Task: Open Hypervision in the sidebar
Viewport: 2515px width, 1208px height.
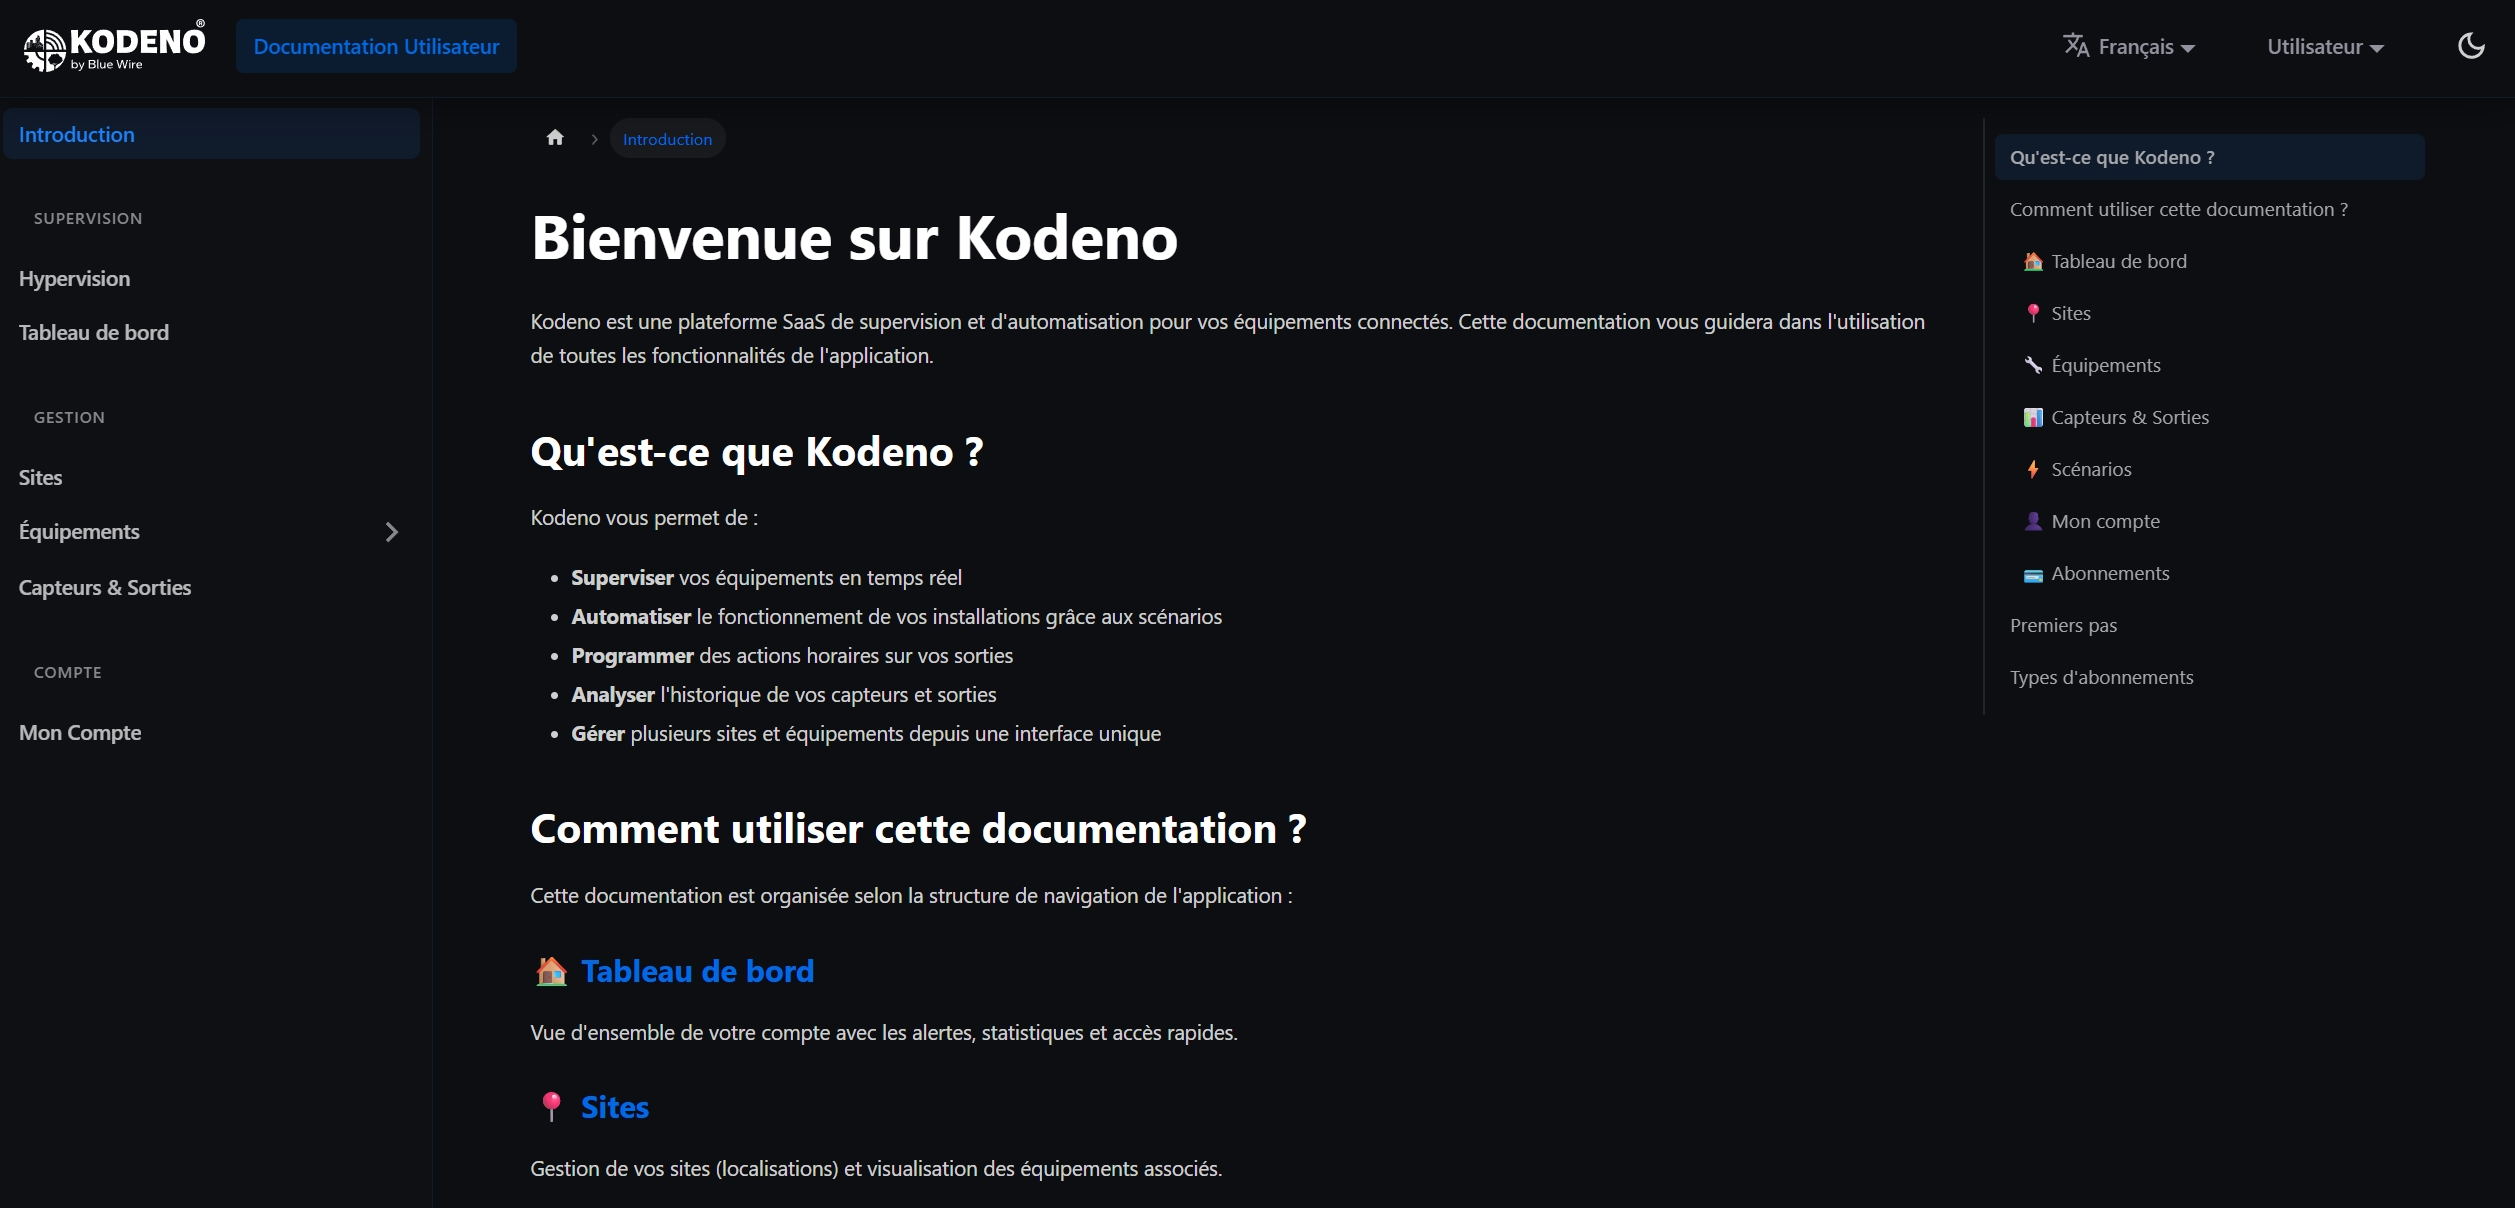Action: (x=75, y=279)
